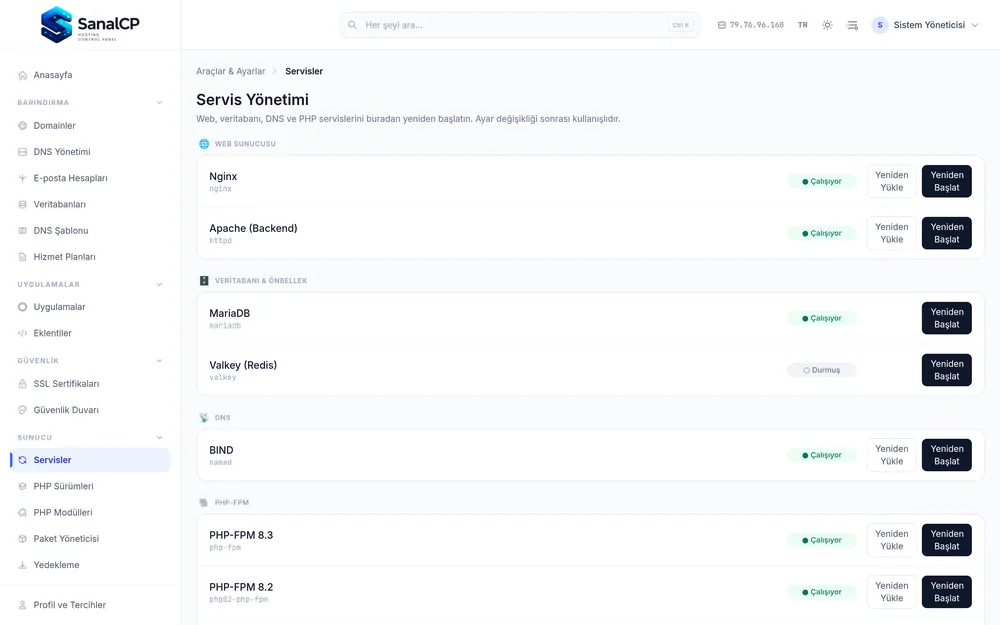Click the SSL Sertifikaları lock icon

click(22, 384)
